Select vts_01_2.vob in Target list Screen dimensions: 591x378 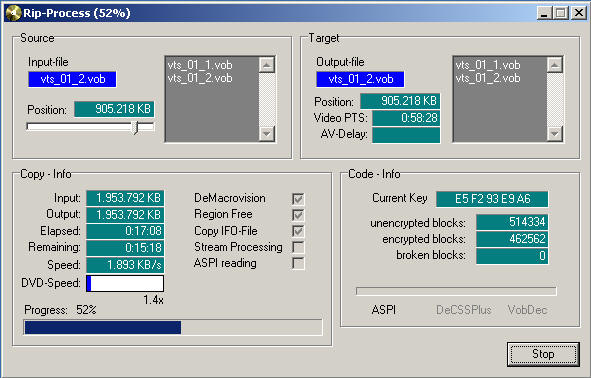[x=488, y=78]
